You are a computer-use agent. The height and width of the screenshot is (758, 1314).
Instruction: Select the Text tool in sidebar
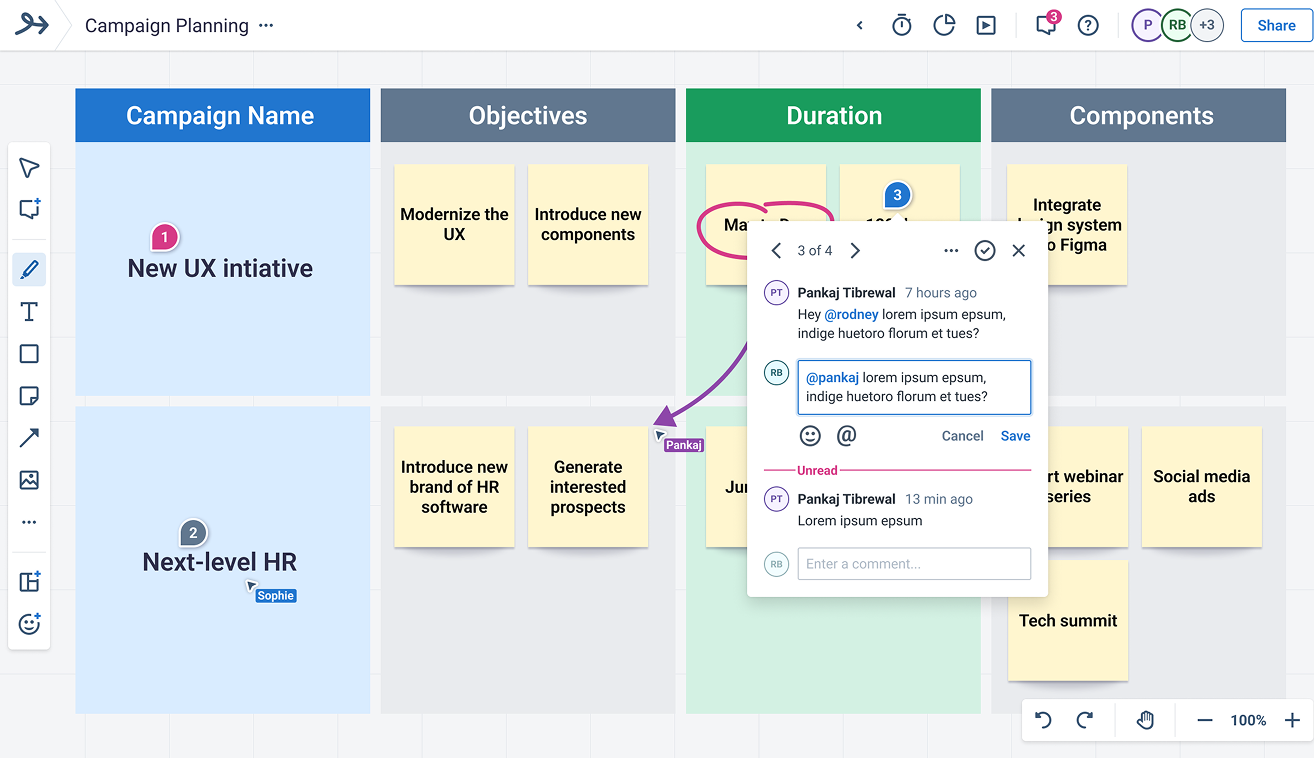[x=29, y=312]
